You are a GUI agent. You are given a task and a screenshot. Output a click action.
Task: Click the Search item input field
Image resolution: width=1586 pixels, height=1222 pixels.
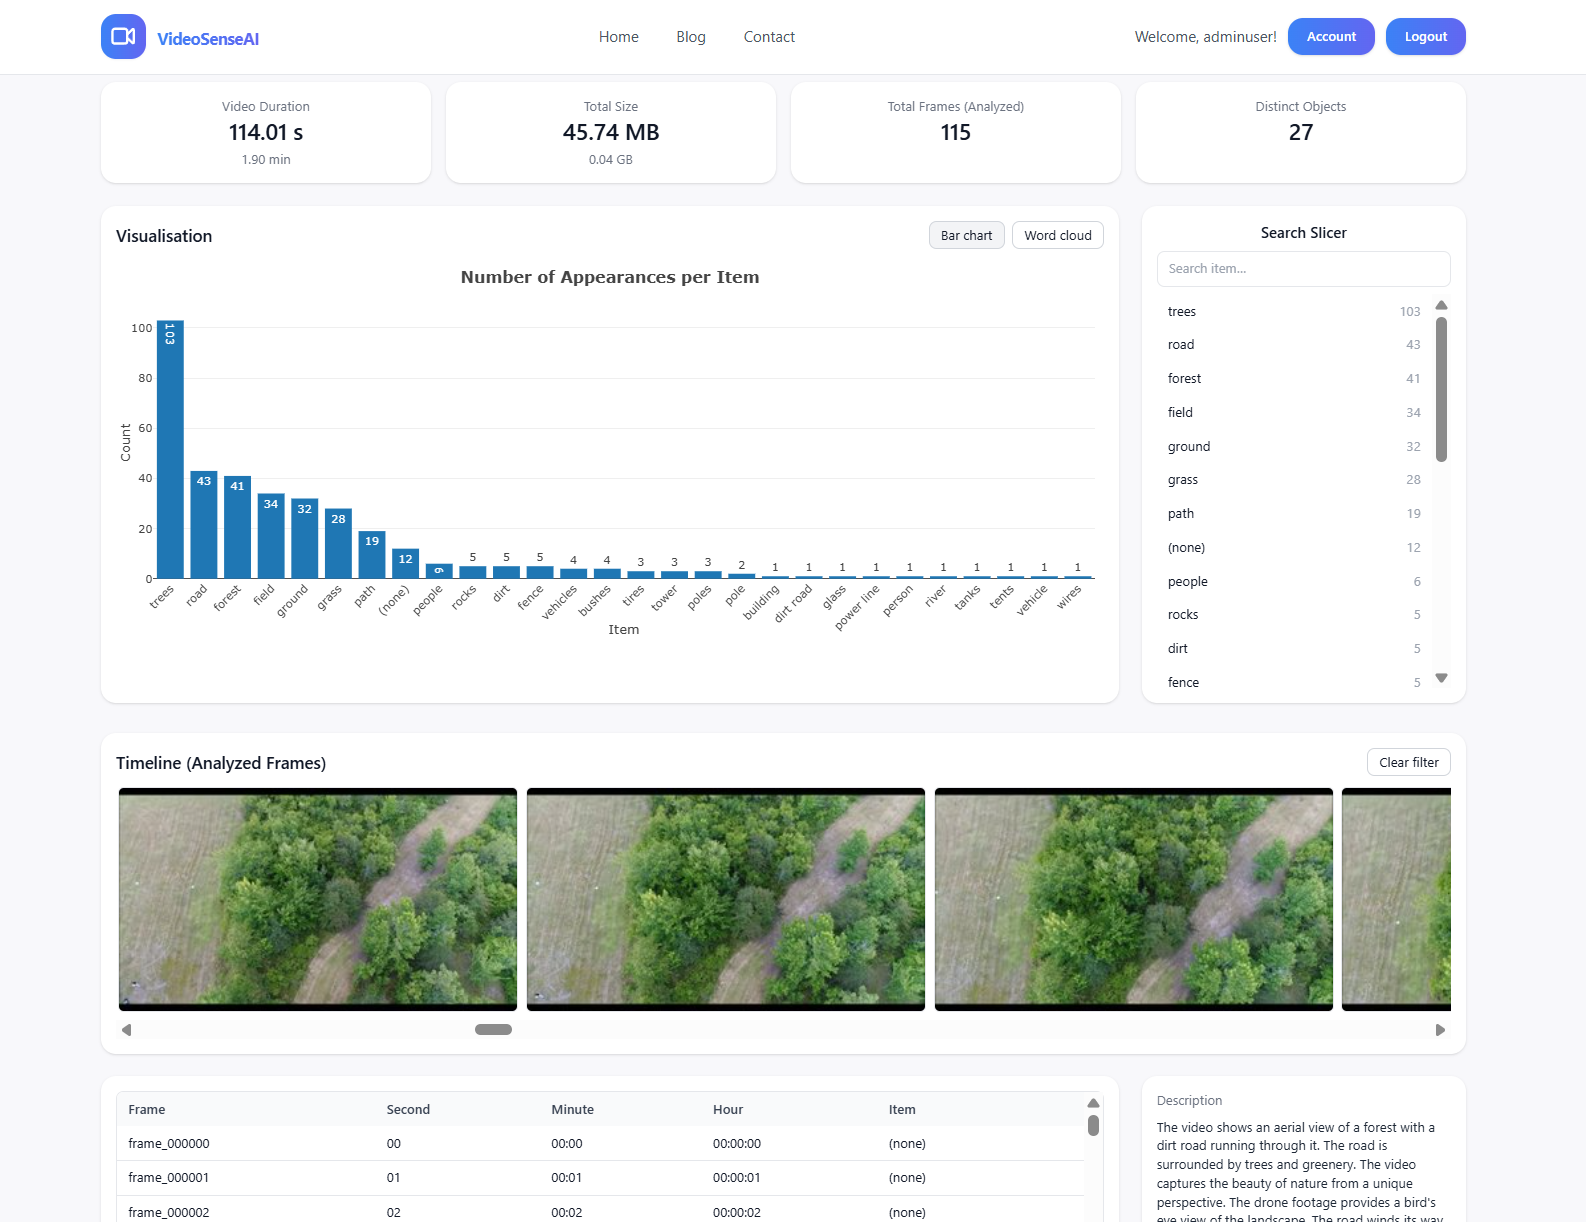(1302, 269)
